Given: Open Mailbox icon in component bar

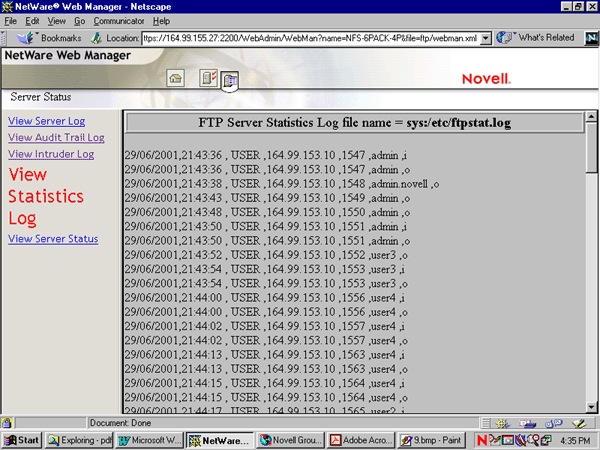Looking at the screenshot, I should pos(527,423).
